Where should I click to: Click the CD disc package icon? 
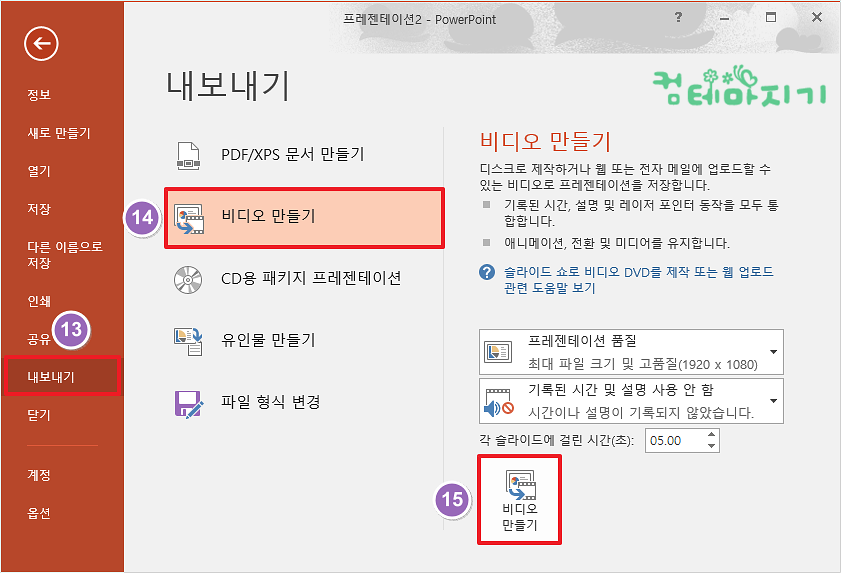coord(188,280)
